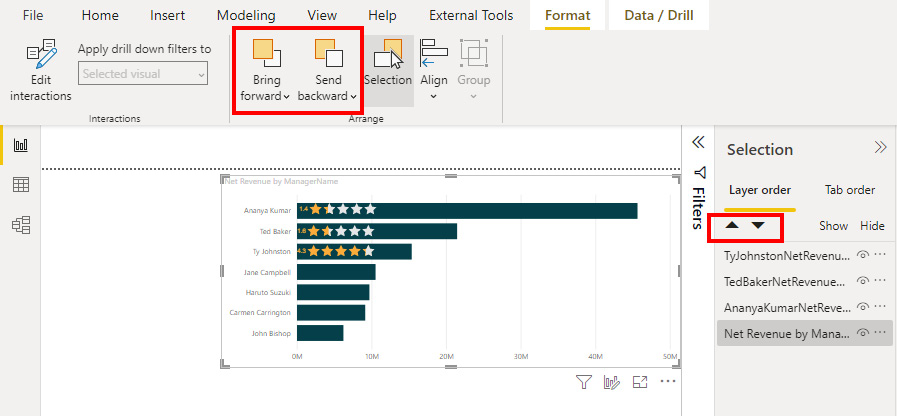Toggle the AnanyaKumarNetRevenue layer eye icon

click(x=862, y=308)
